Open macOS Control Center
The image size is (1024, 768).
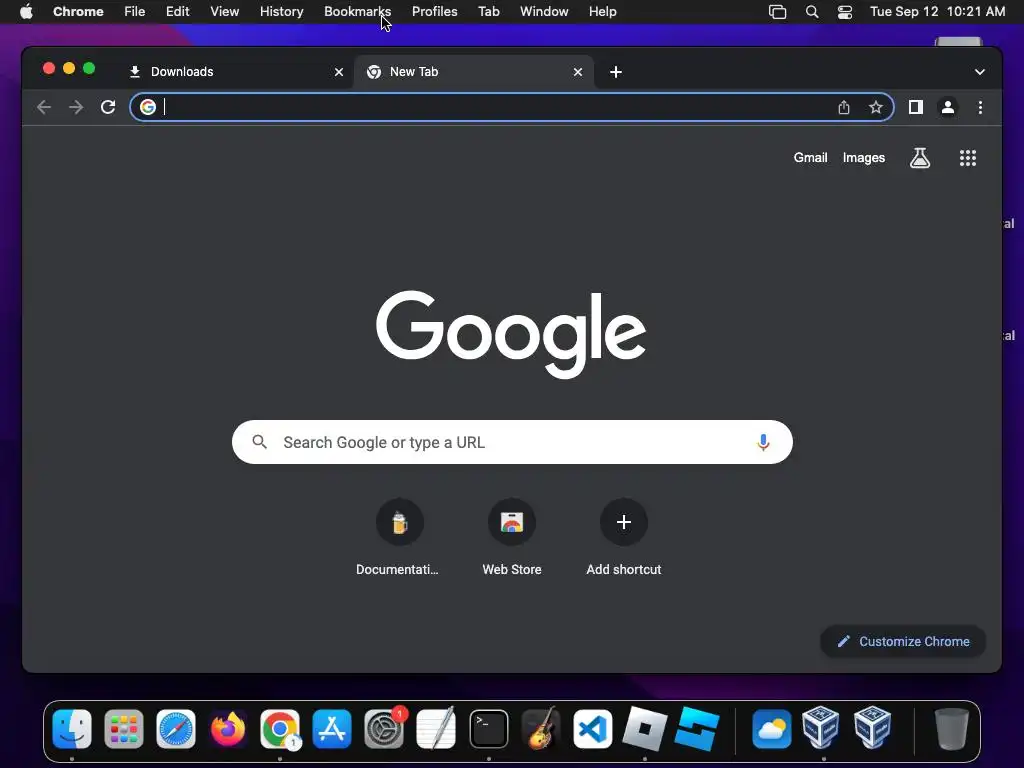844,12
